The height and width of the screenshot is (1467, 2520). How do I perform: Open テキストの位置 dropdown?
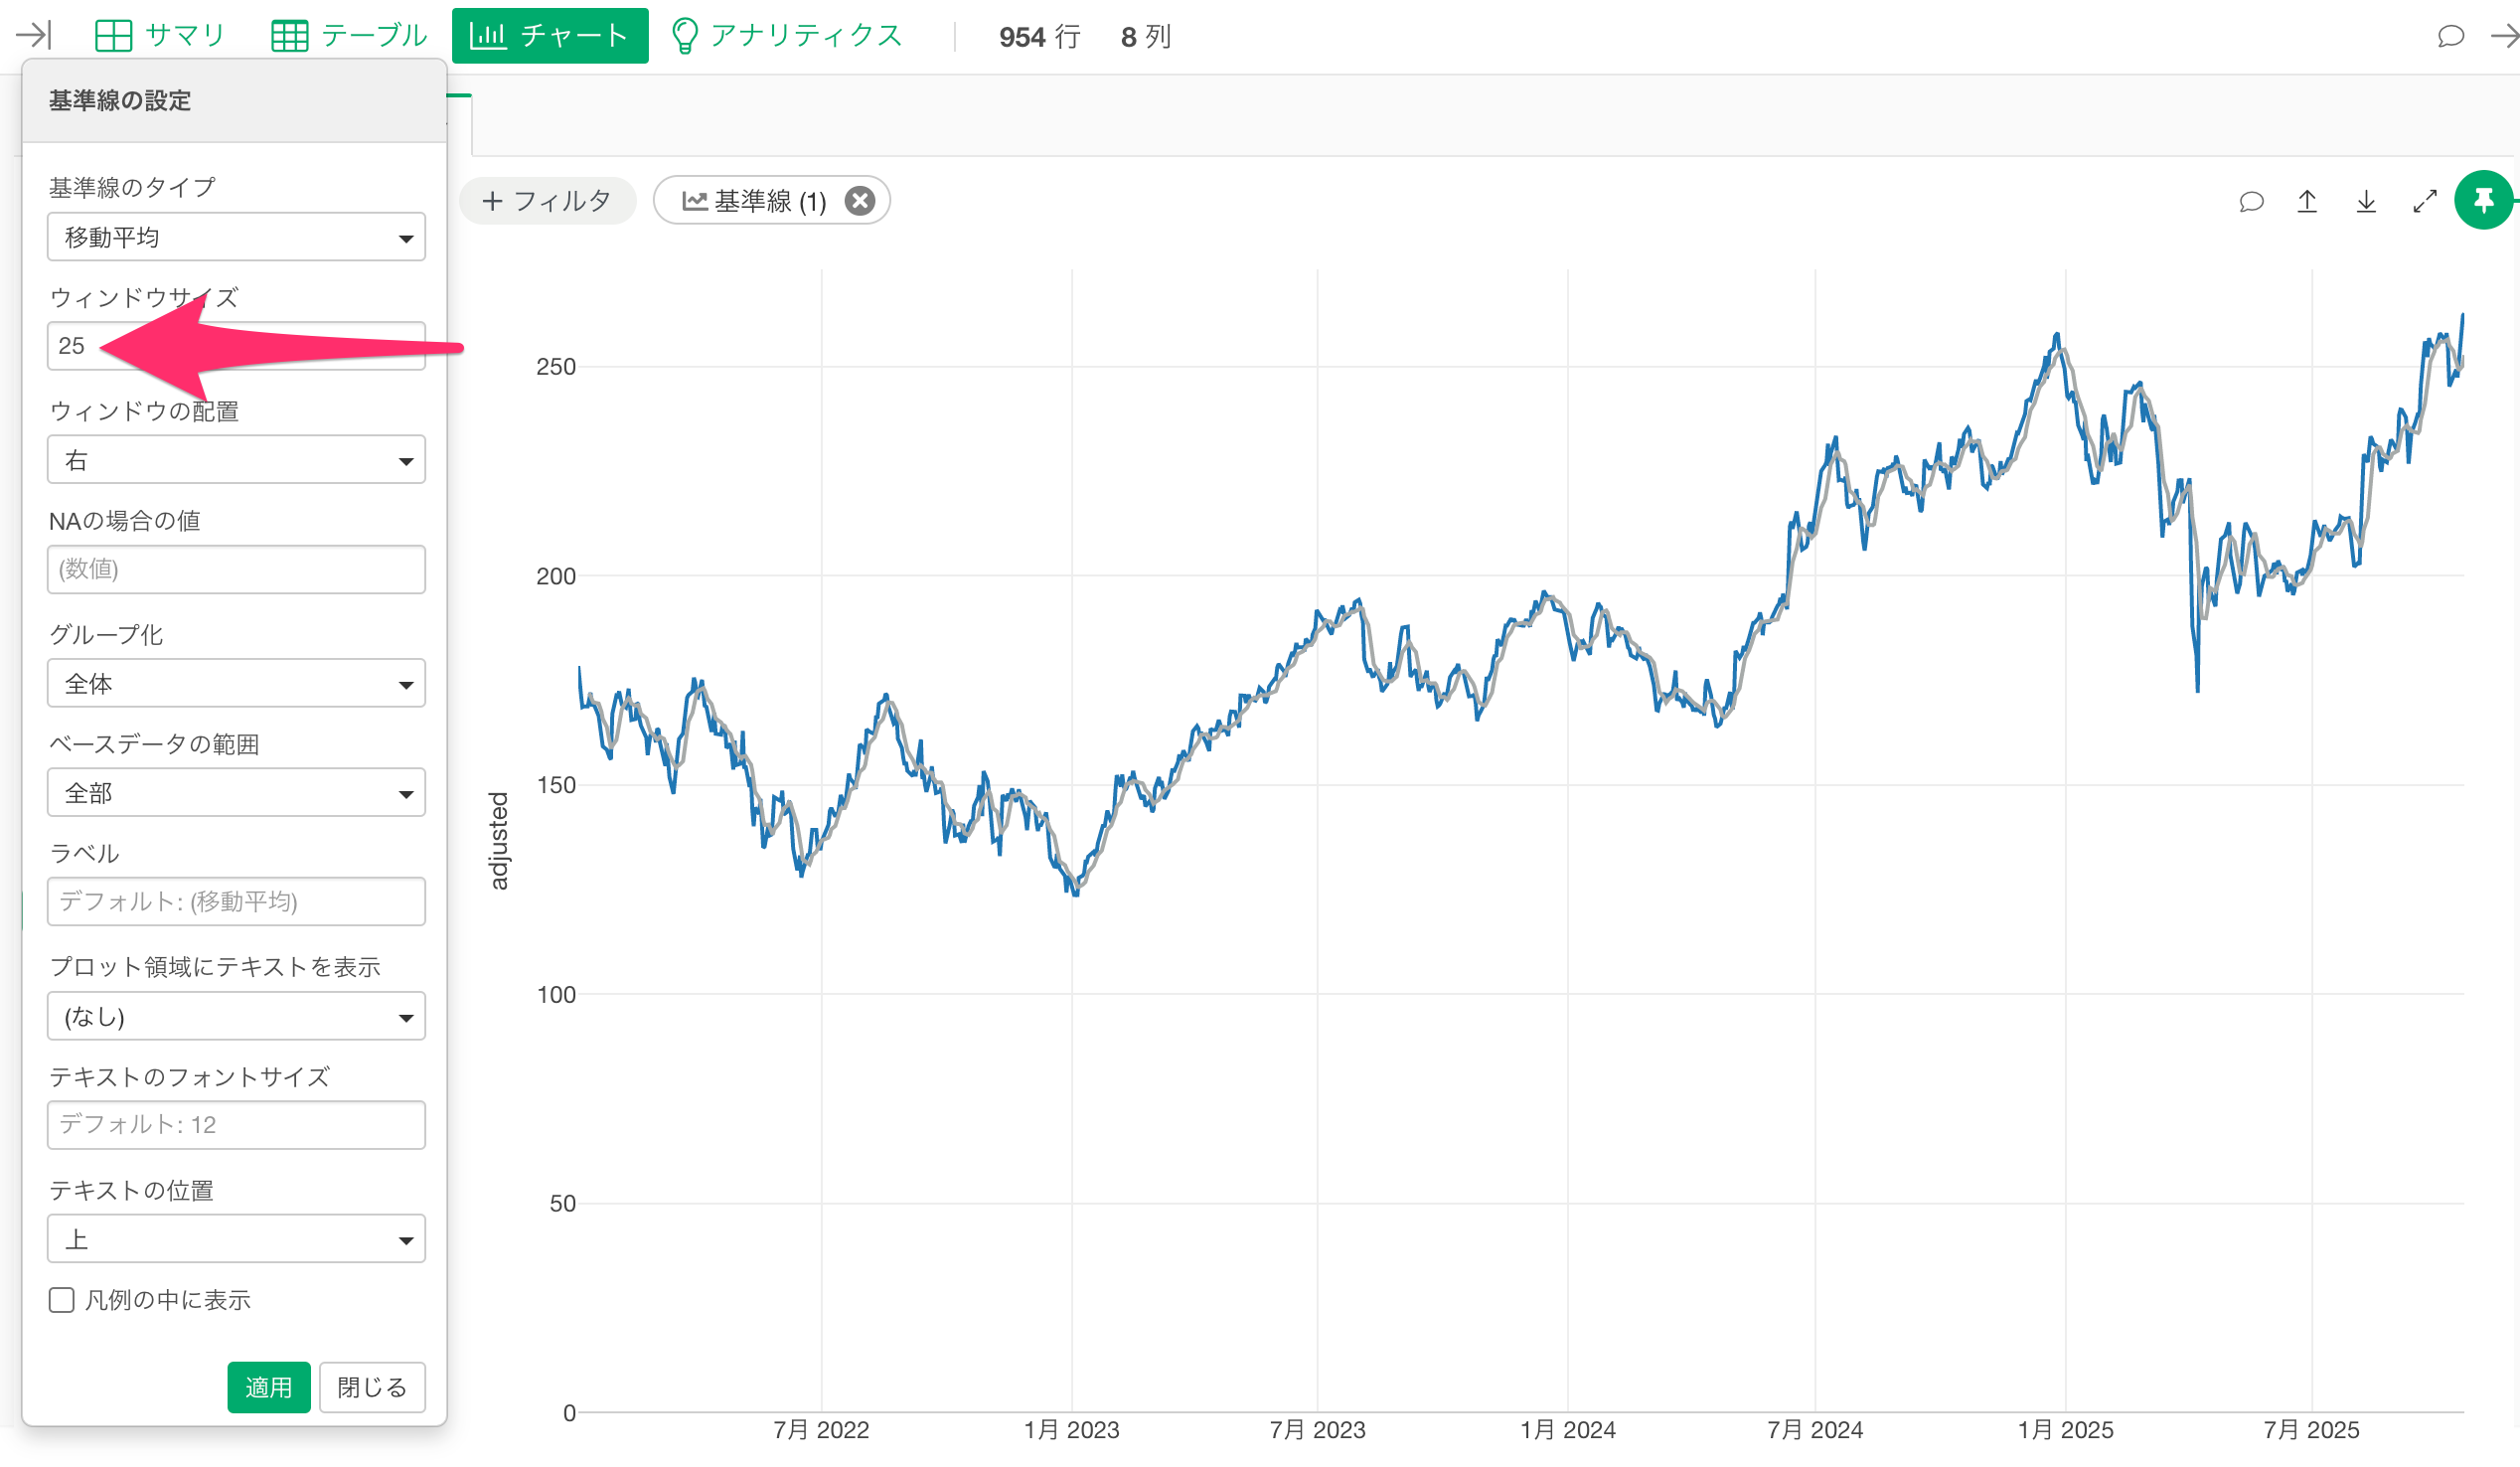[236, 1239]
